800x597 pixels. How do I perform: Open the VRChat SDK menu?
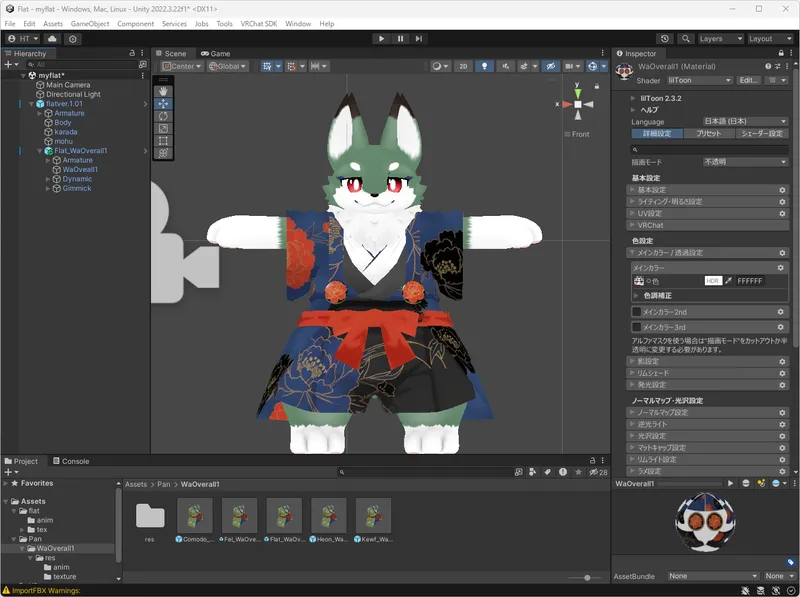click(259, 23)
